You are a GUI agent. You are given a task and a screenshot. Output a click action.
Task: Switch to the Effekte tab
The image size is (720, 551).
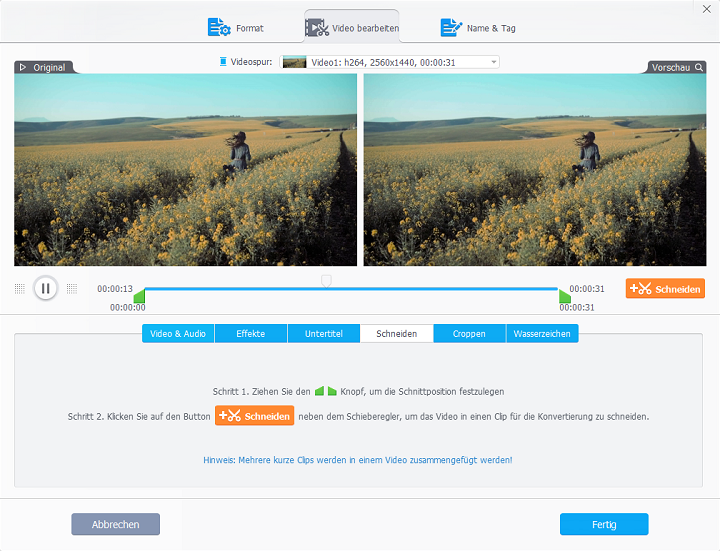pos(251,334)
